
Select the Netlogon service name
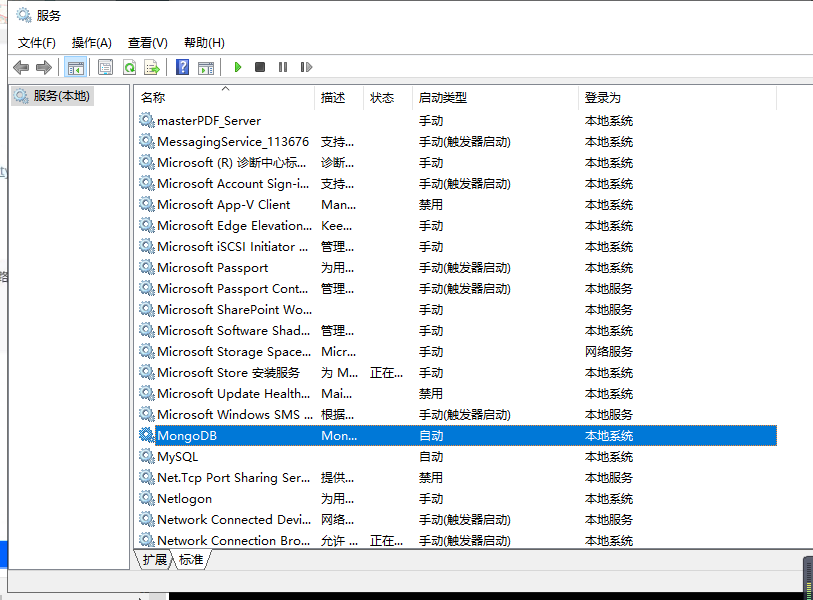click(x=185, y=499)
